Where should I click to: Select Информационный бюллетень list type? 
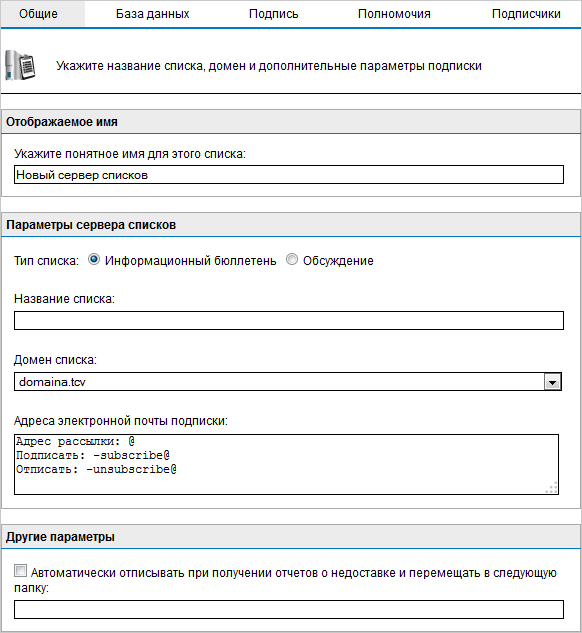click(94, 259)
